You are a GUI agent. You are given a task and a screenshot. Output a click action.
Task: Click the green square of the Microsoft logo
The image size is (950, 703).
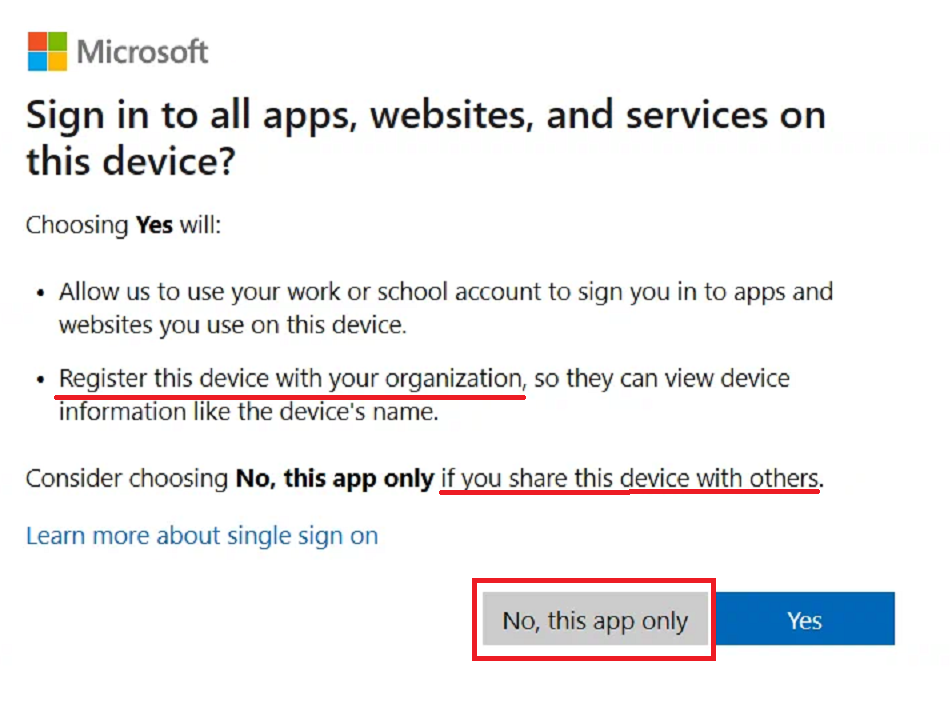pos(58,41)
